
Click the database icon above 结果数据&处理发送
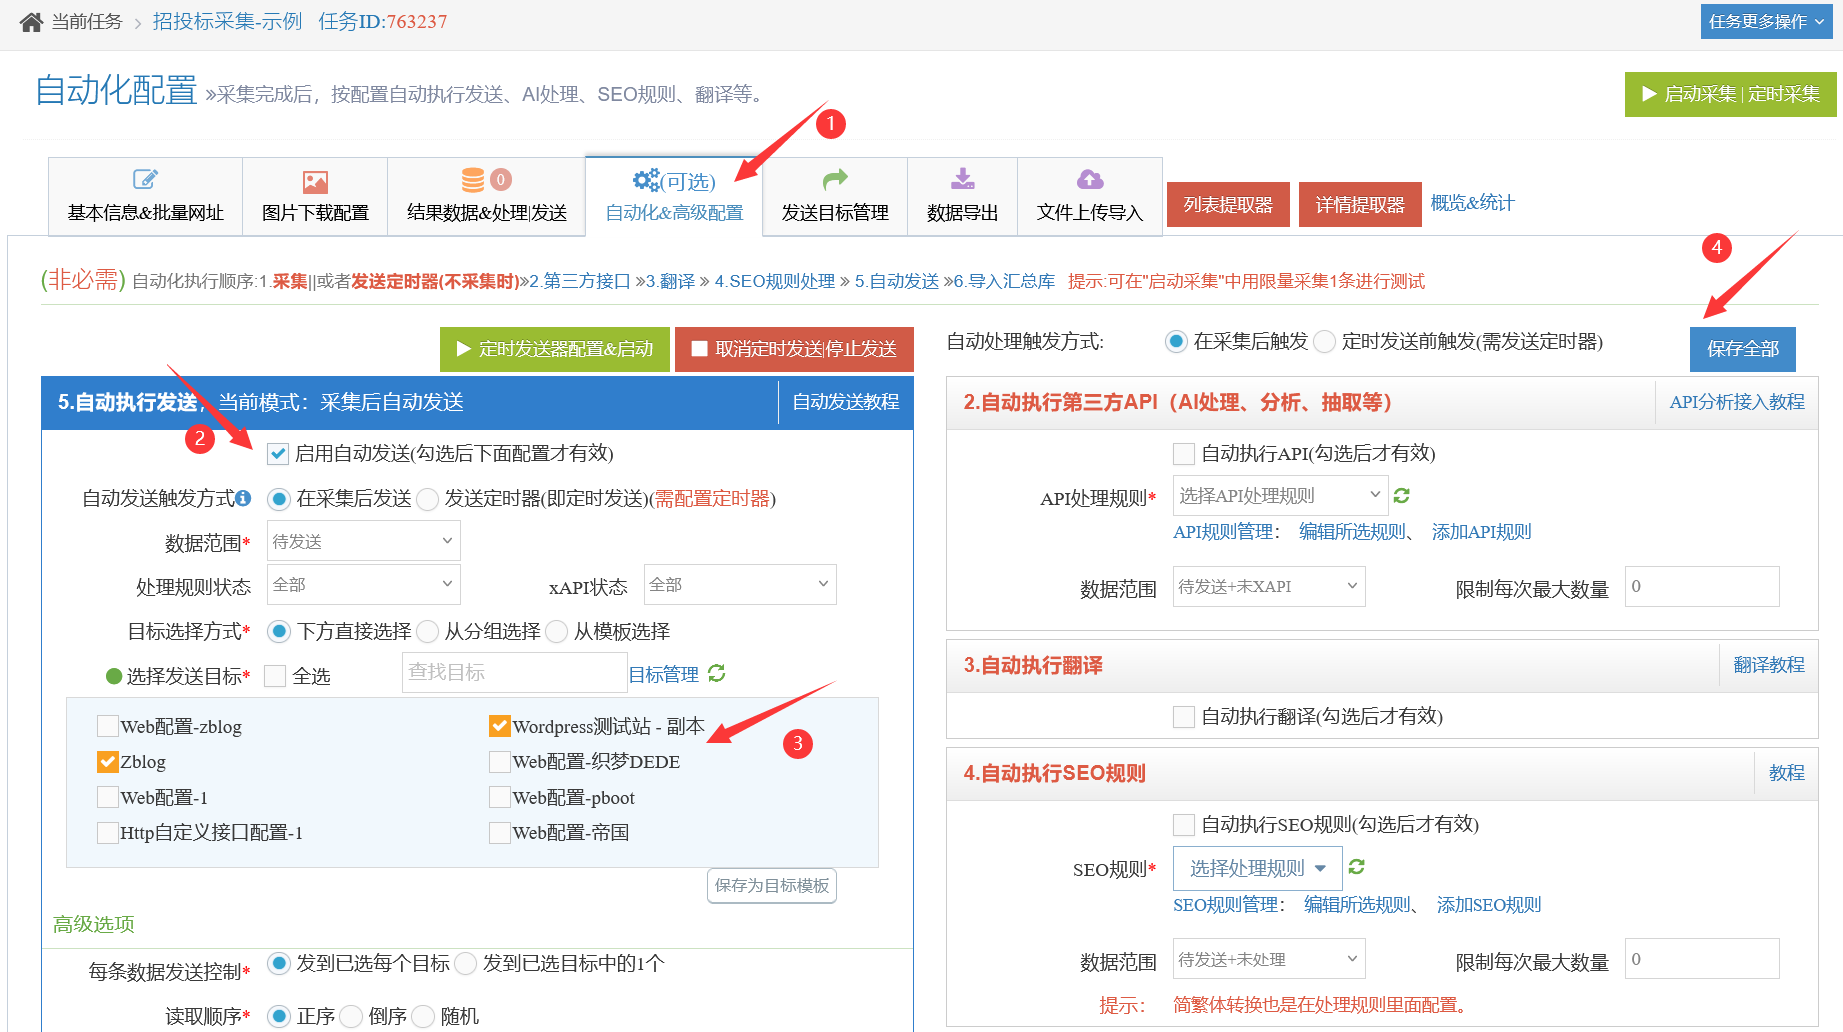(x=473, y=180)
